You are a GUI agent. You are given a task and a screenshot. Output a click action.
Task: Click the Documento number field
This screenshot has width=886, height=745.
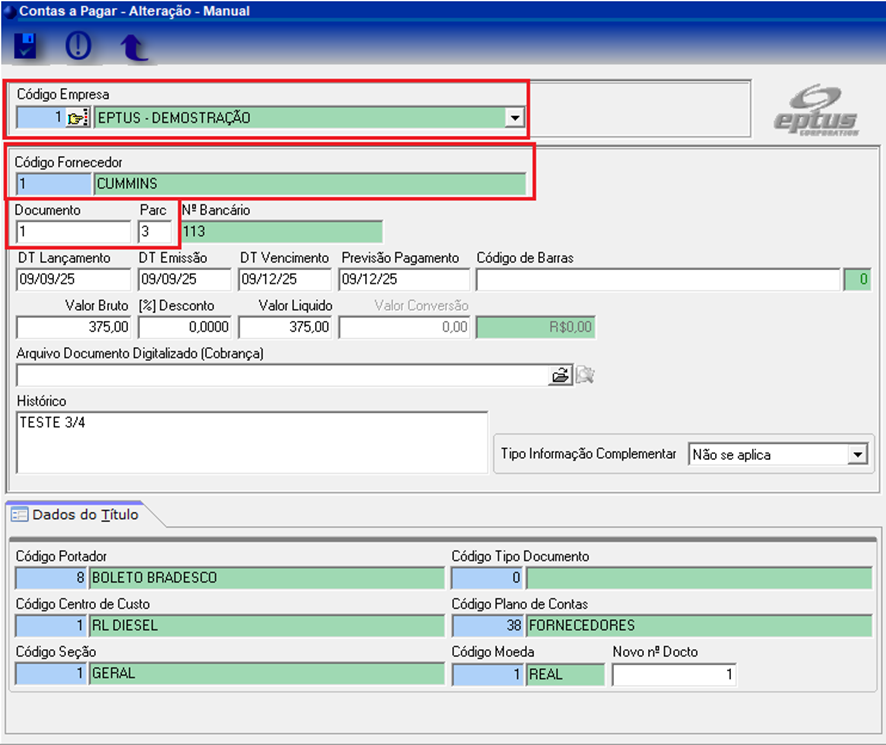(x=73, y=232)
